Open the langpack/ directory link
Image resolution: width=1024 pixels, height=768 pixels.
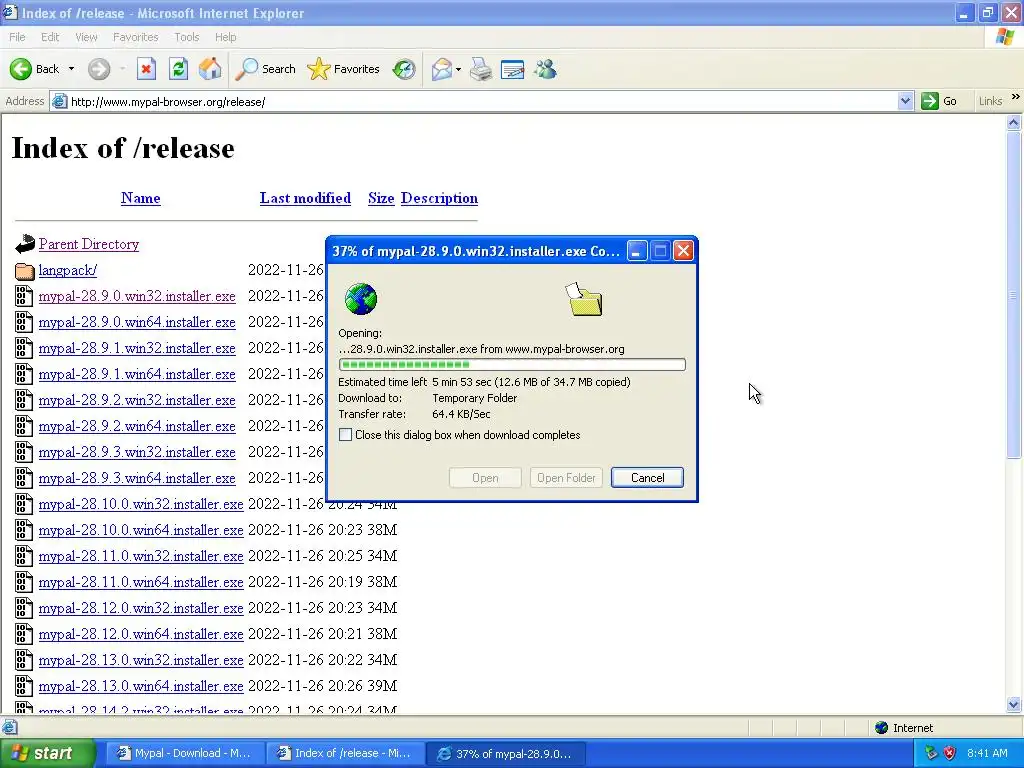click(67, 270)
